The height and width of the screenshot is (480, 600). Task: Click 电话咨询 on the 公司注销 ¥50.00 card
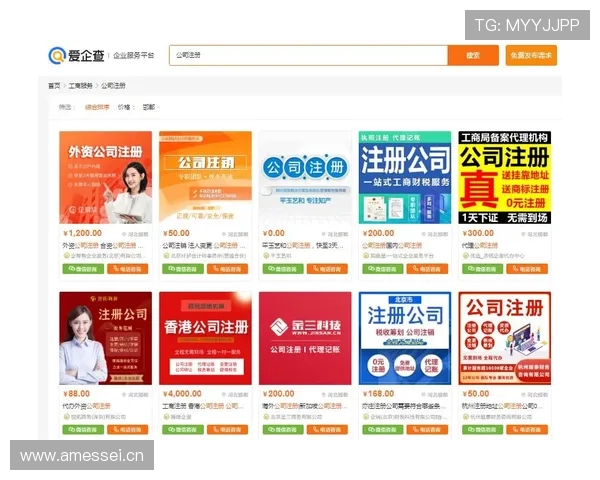pos(228,269)
